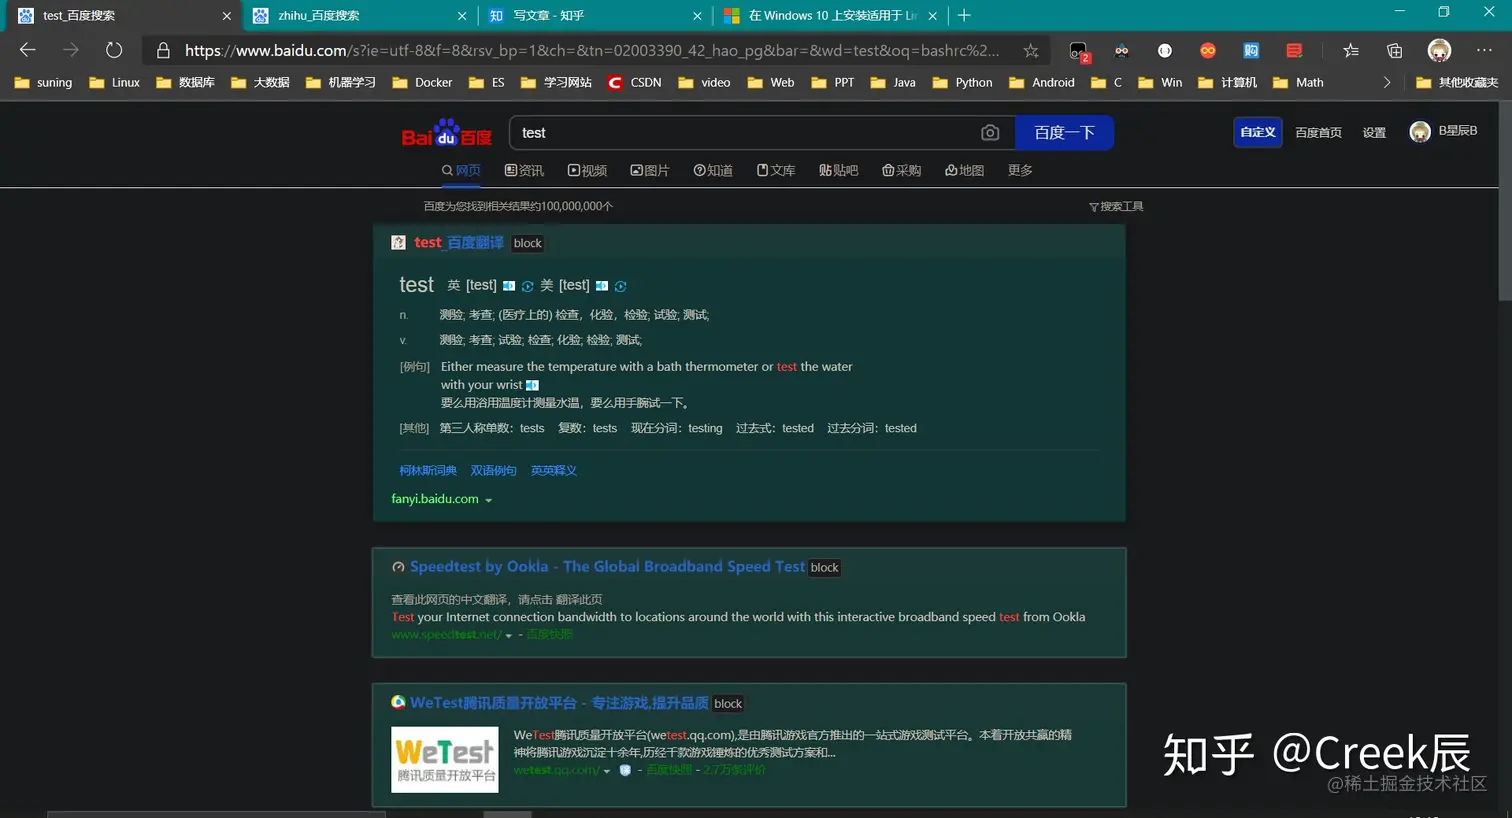Screen dimensions: 1512x818
Task: Open the Linux bookmarks folder
Action: pyautogui.click(x=114, y=82)
